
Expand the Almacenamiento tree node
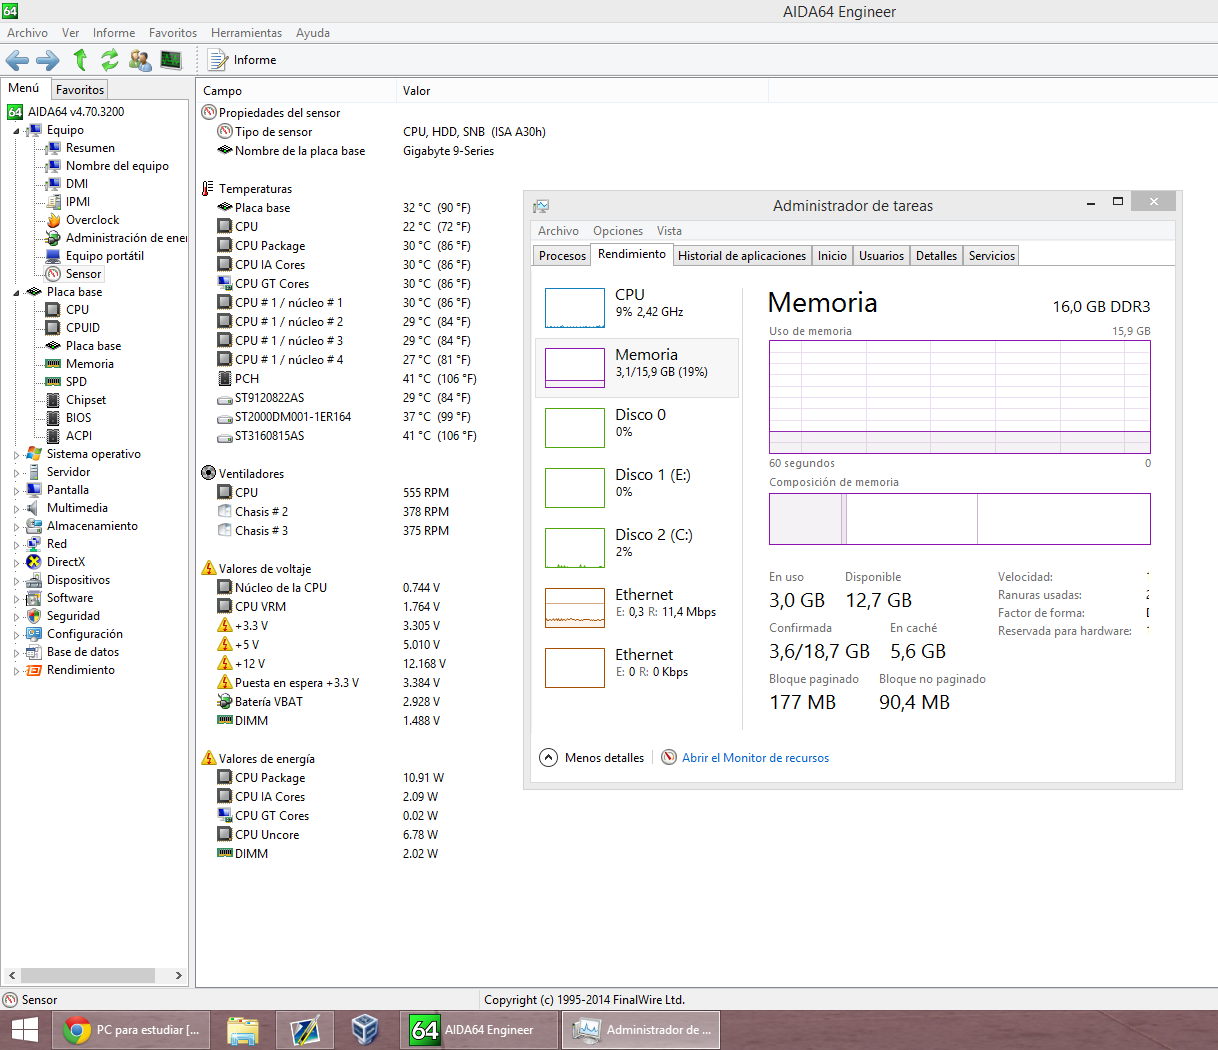coord(16,527)
